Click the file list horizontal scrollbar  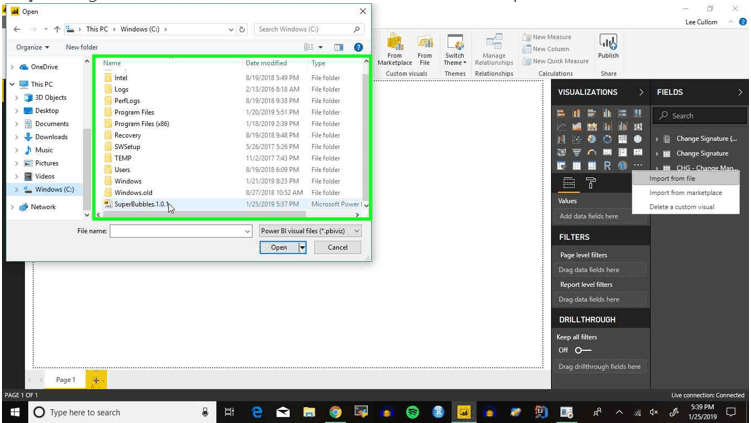pos(204,215)
